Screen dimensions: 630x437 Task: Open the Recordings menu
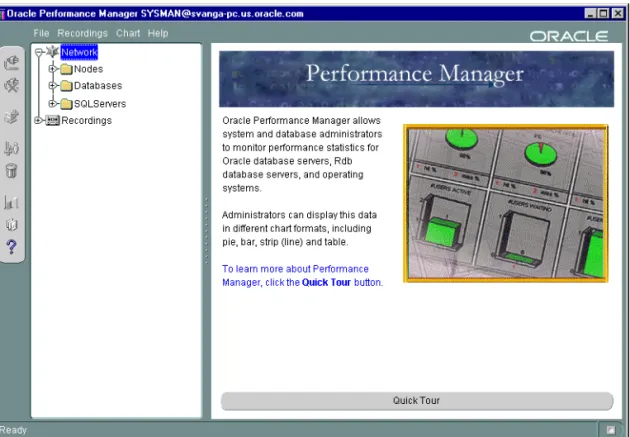click(x=82, y=33)
